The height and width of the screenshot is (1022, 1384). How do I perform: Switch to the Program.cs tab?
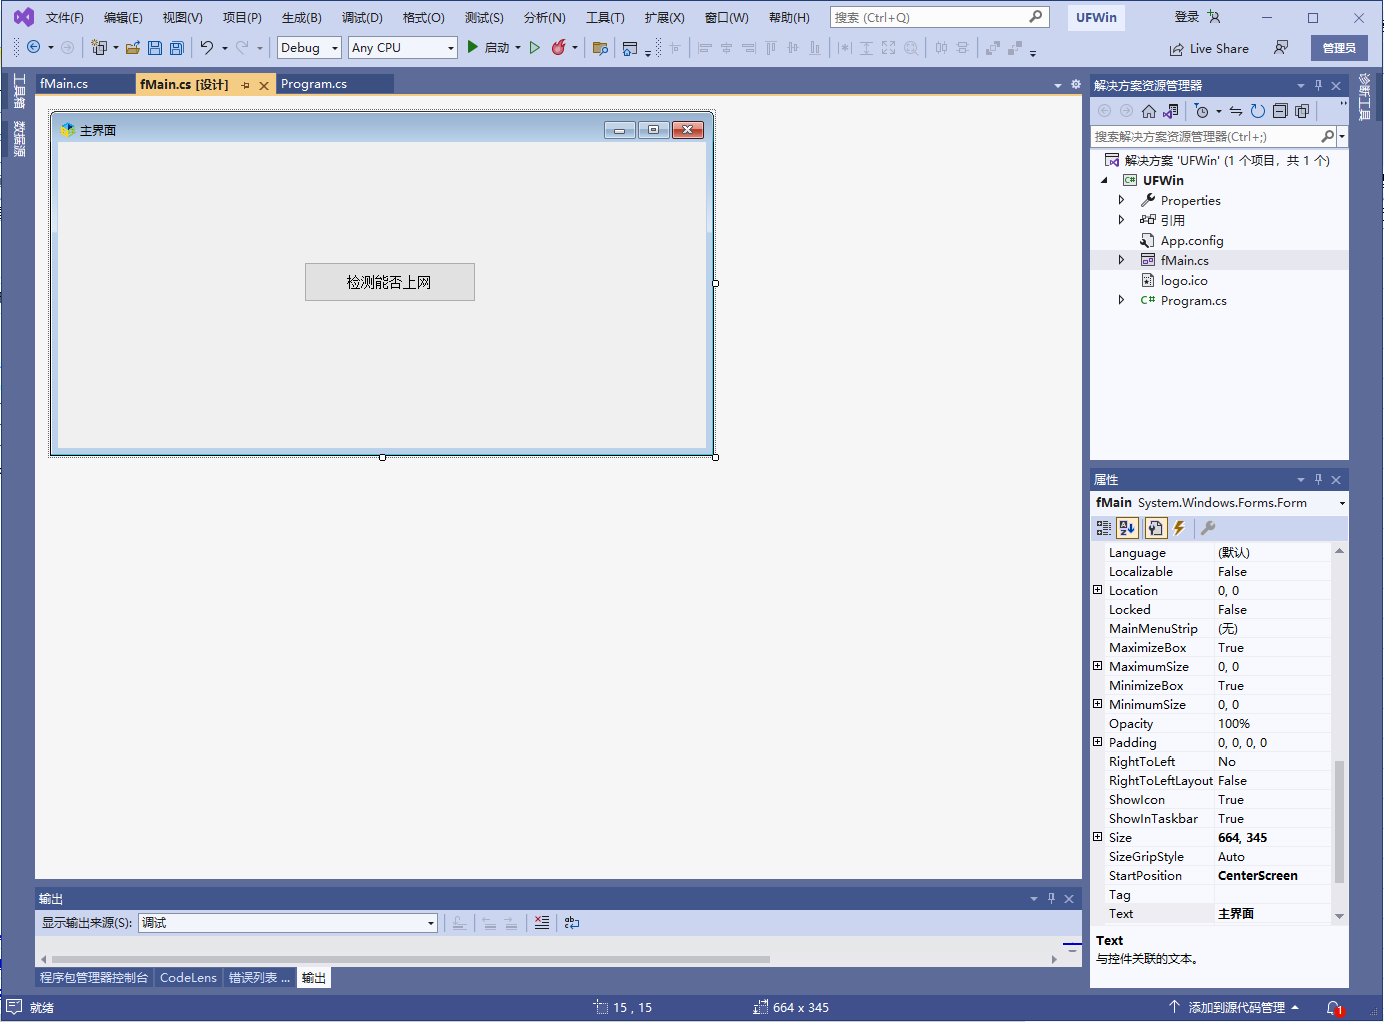click(314, 84)
